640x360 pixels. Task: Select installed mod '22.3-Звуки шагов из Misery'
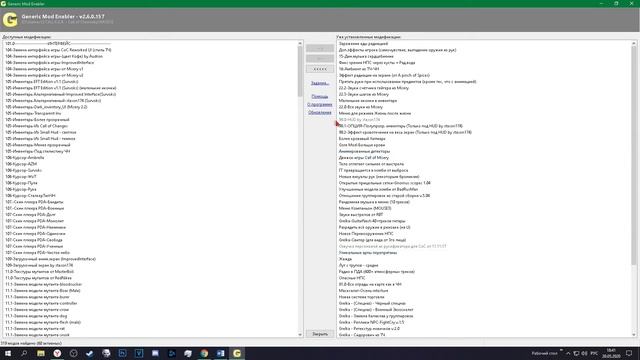coord(364,94)
